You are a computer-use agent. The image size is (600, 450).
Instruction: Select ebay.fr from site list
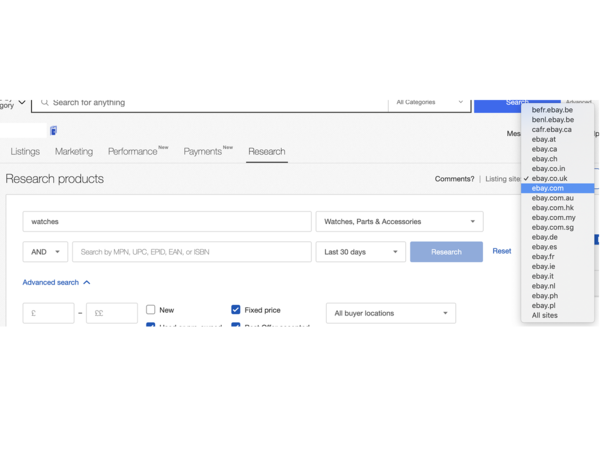point(558,256)
